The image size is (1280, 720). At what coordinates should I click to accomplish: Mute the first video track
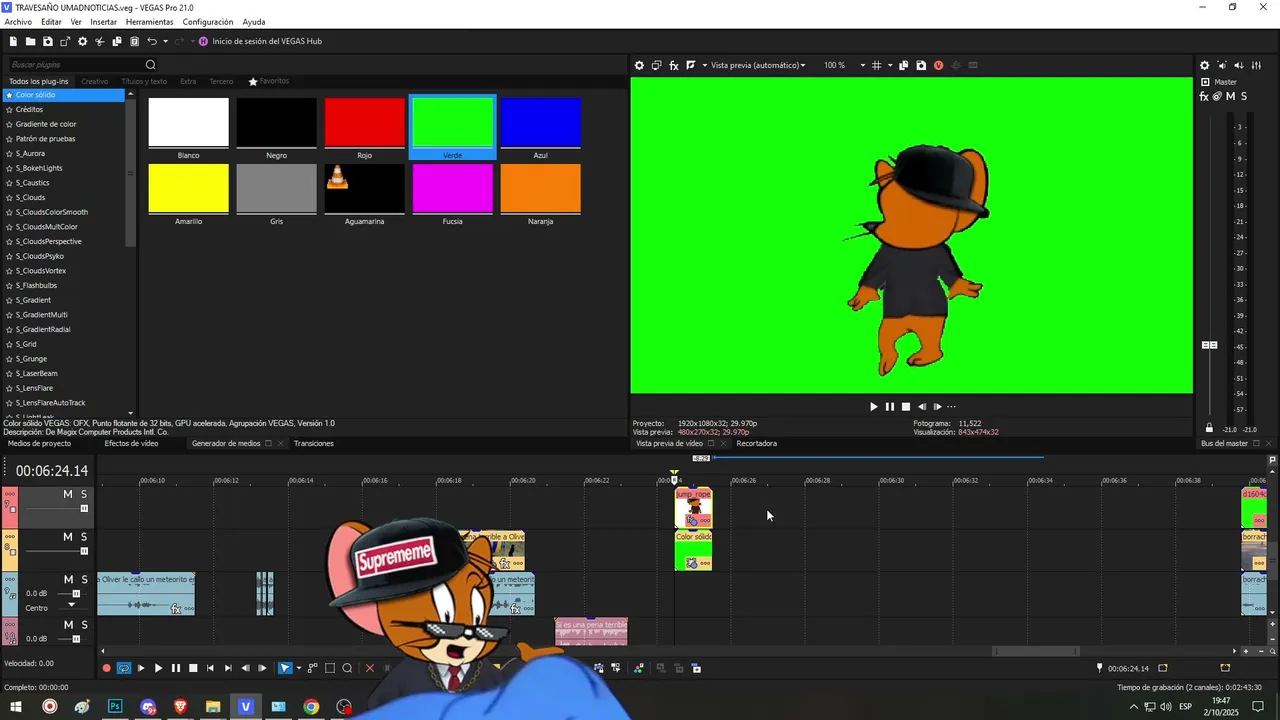[x=68, y=494]
